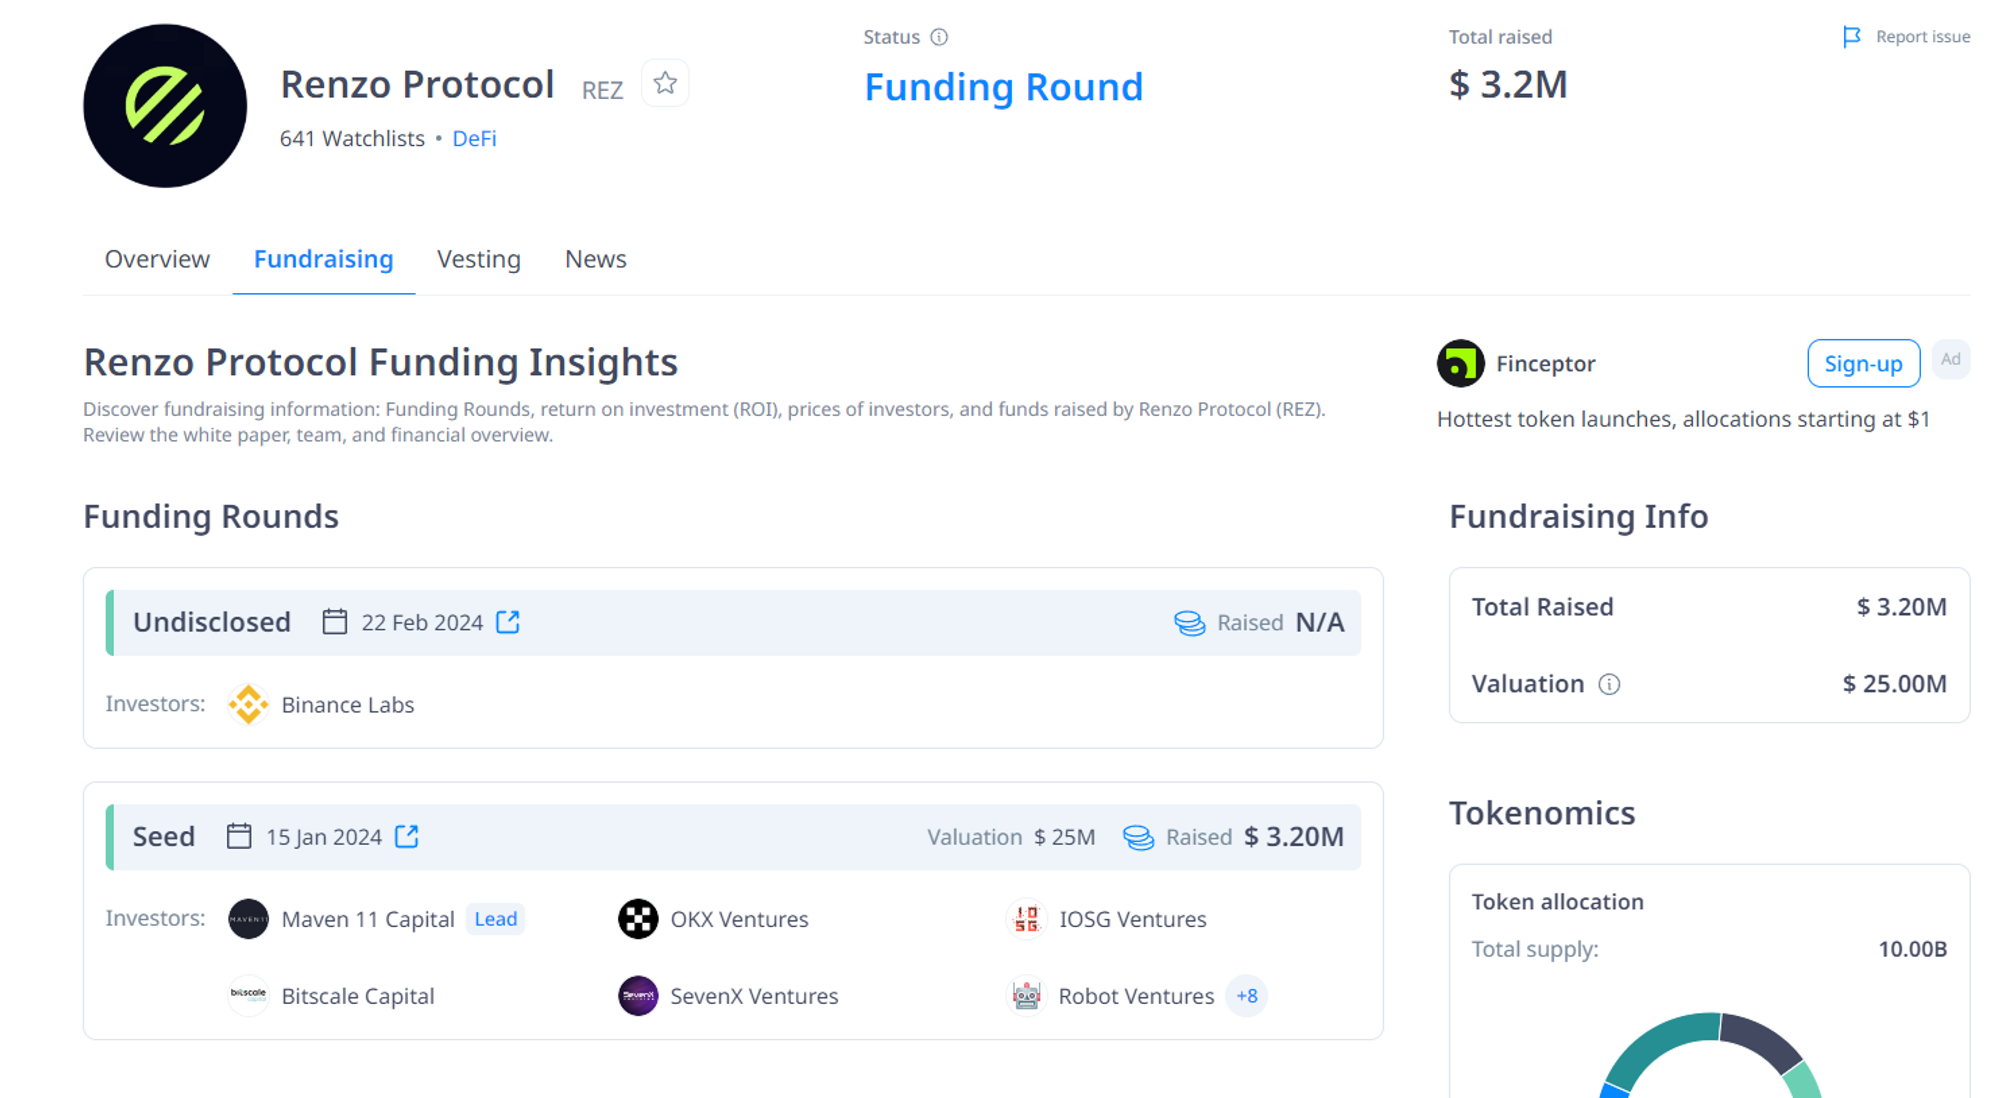Click the OKX Ventures logo
The height and width of the screenshot is (1098, 2000).
pos(638,919)
